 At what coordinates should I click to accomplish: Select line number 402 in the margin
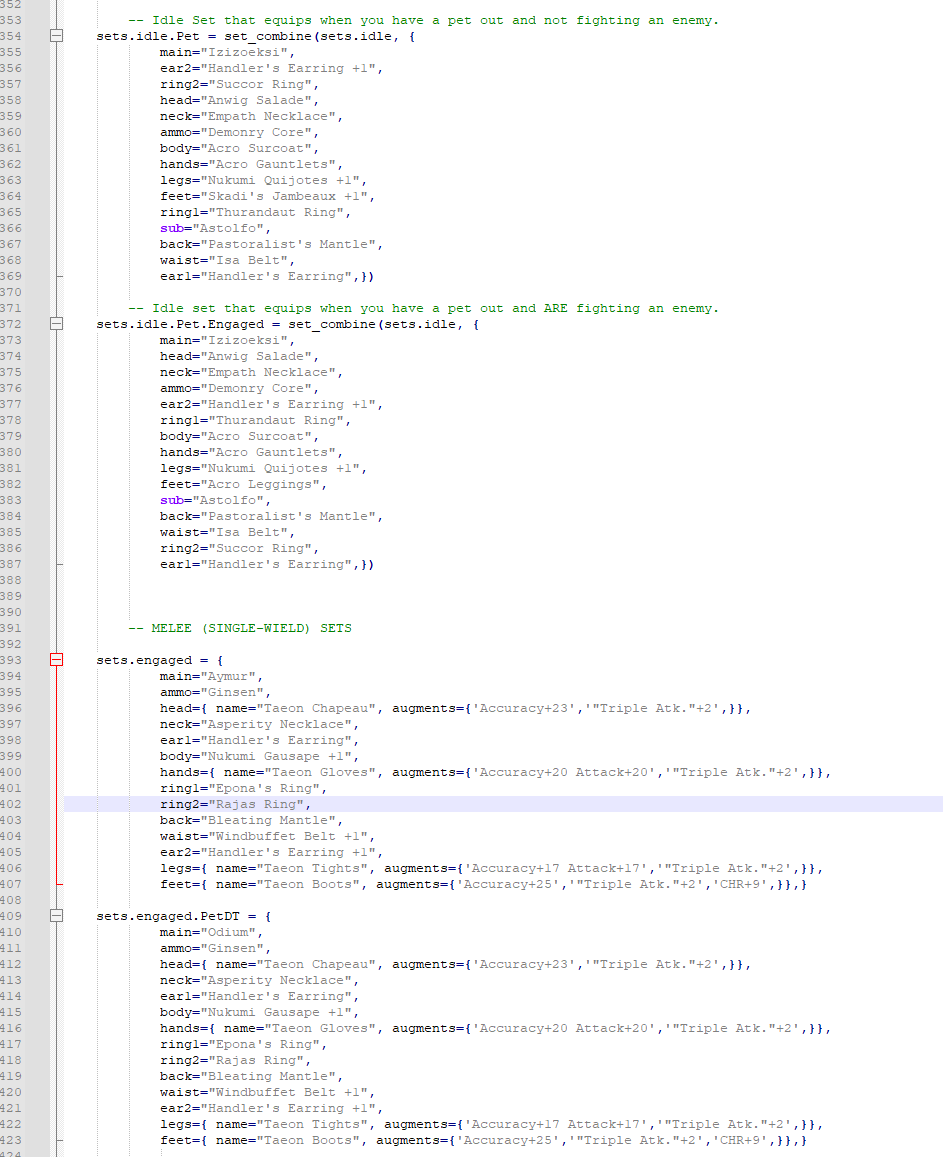pyautogui.click(x=11, y=804)
